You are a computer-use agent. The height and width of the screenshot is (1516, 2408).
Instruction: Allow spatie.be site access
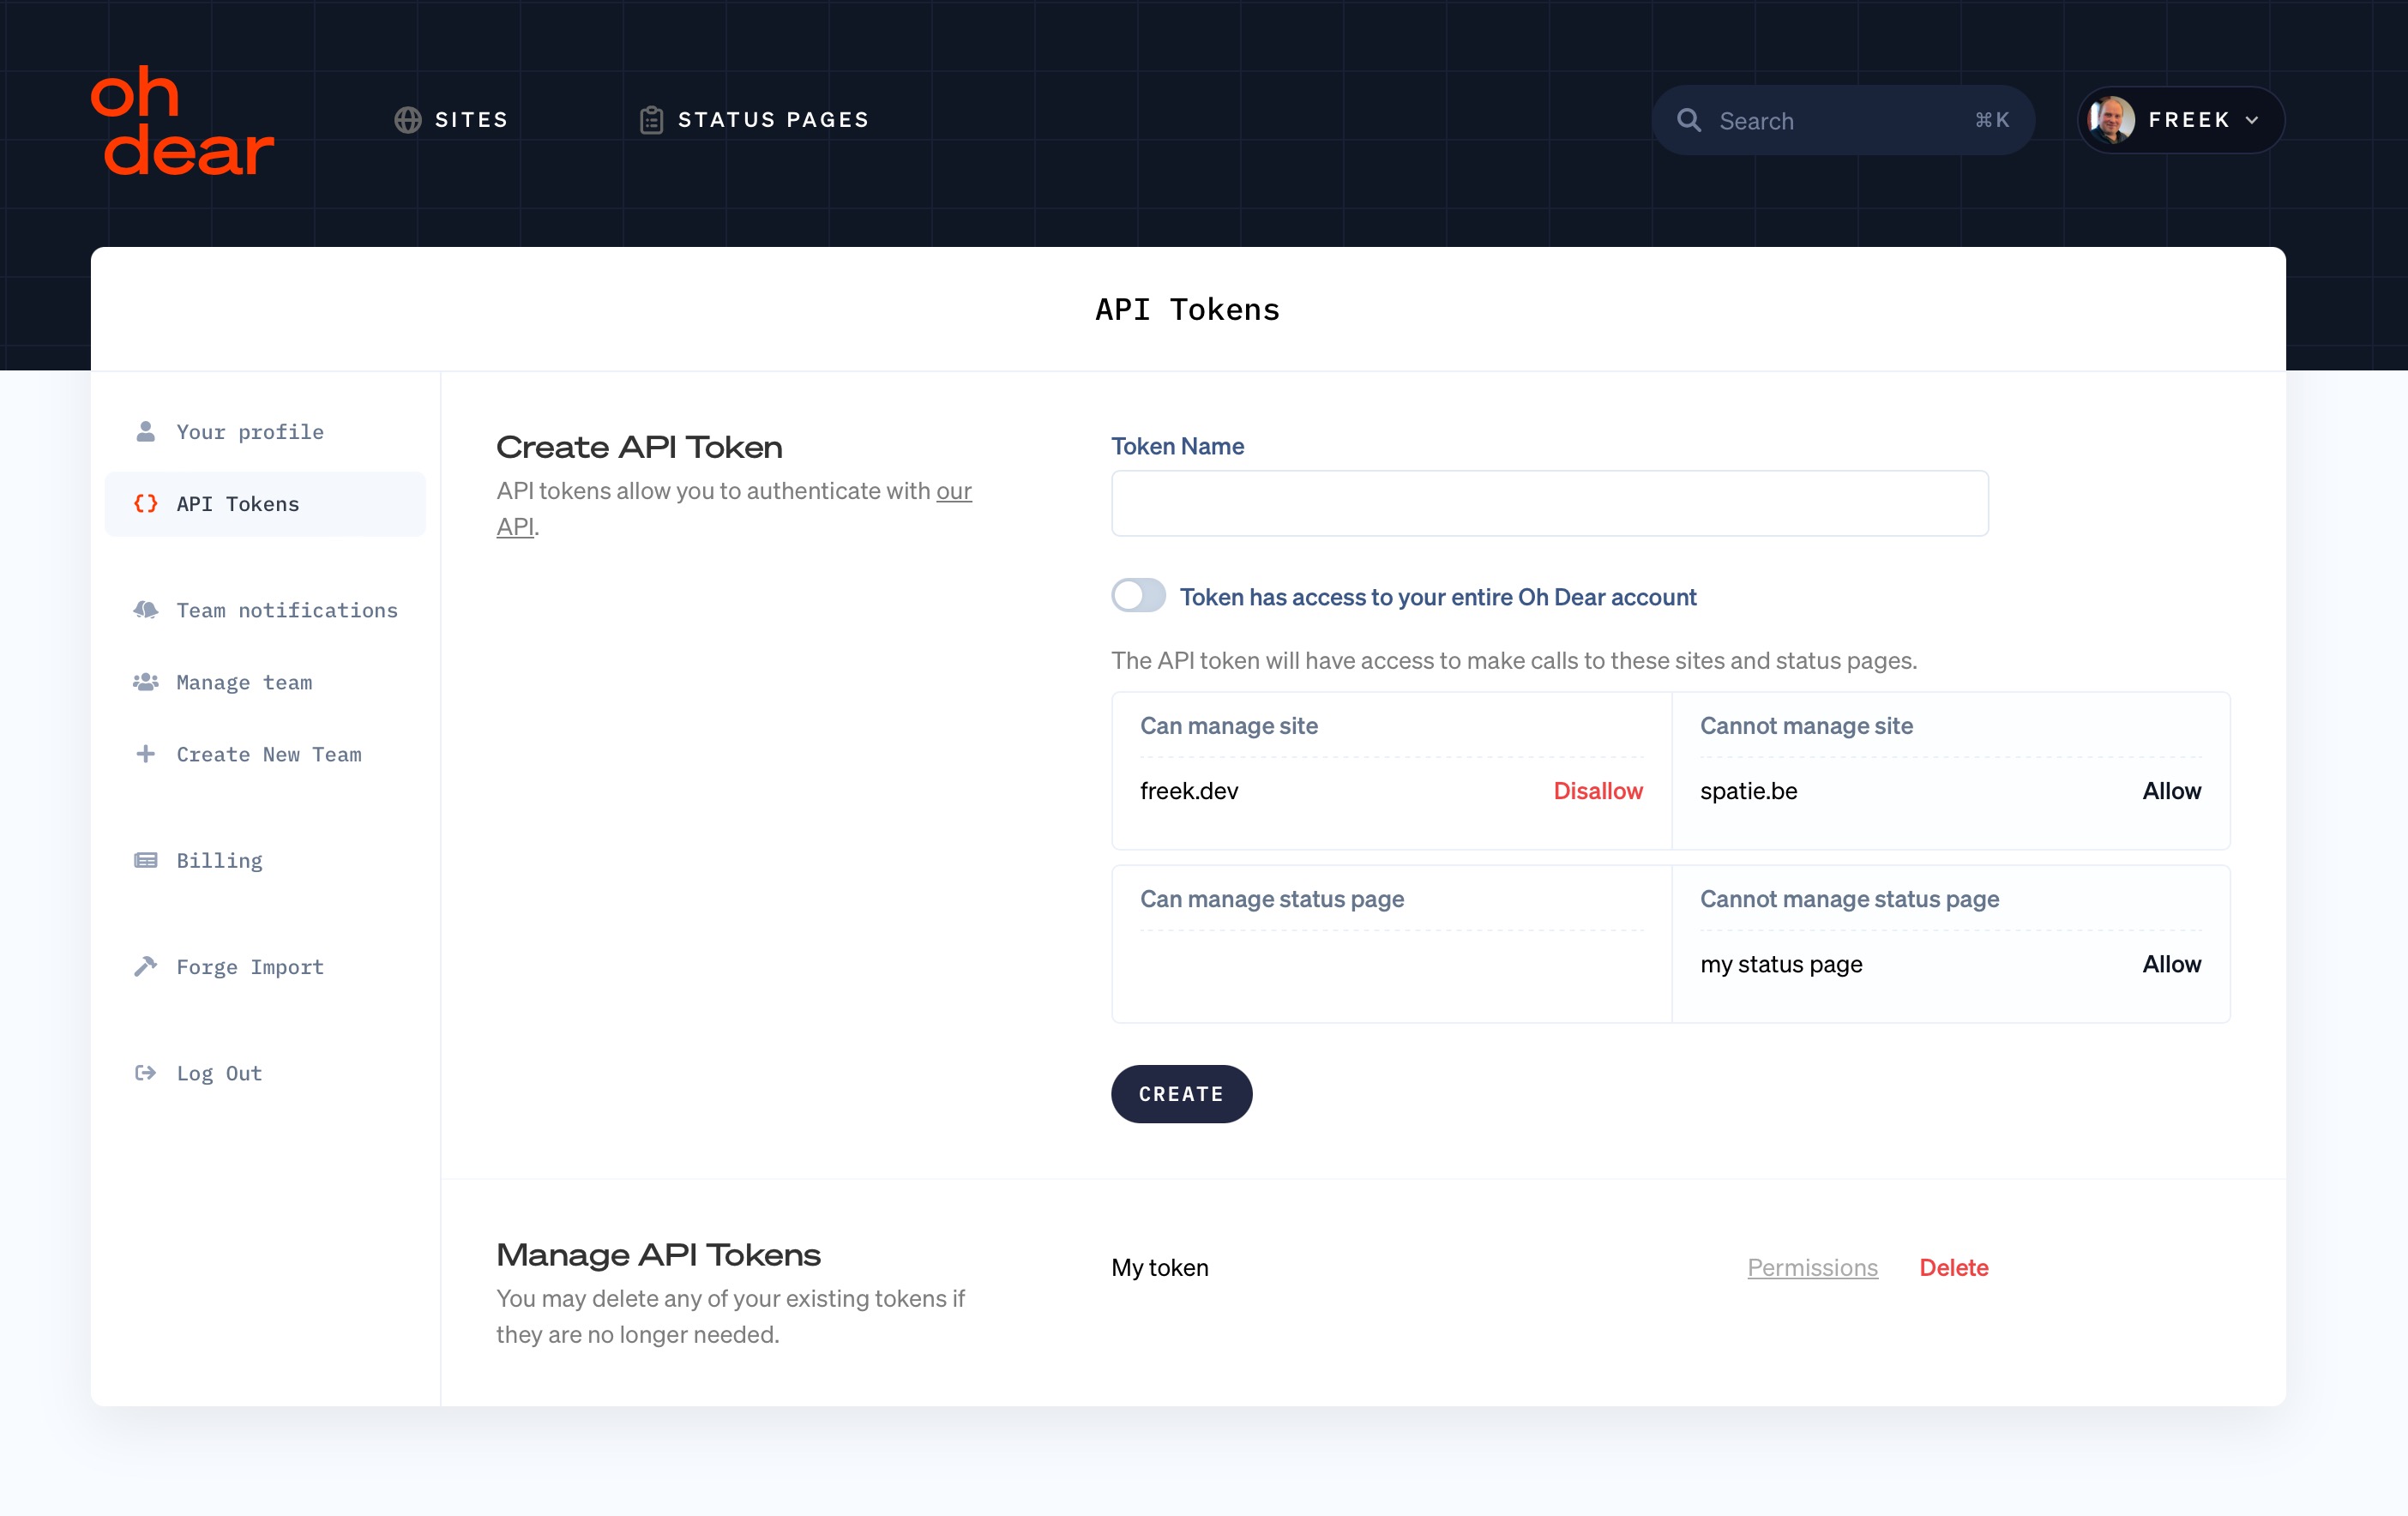[2171, 790]
